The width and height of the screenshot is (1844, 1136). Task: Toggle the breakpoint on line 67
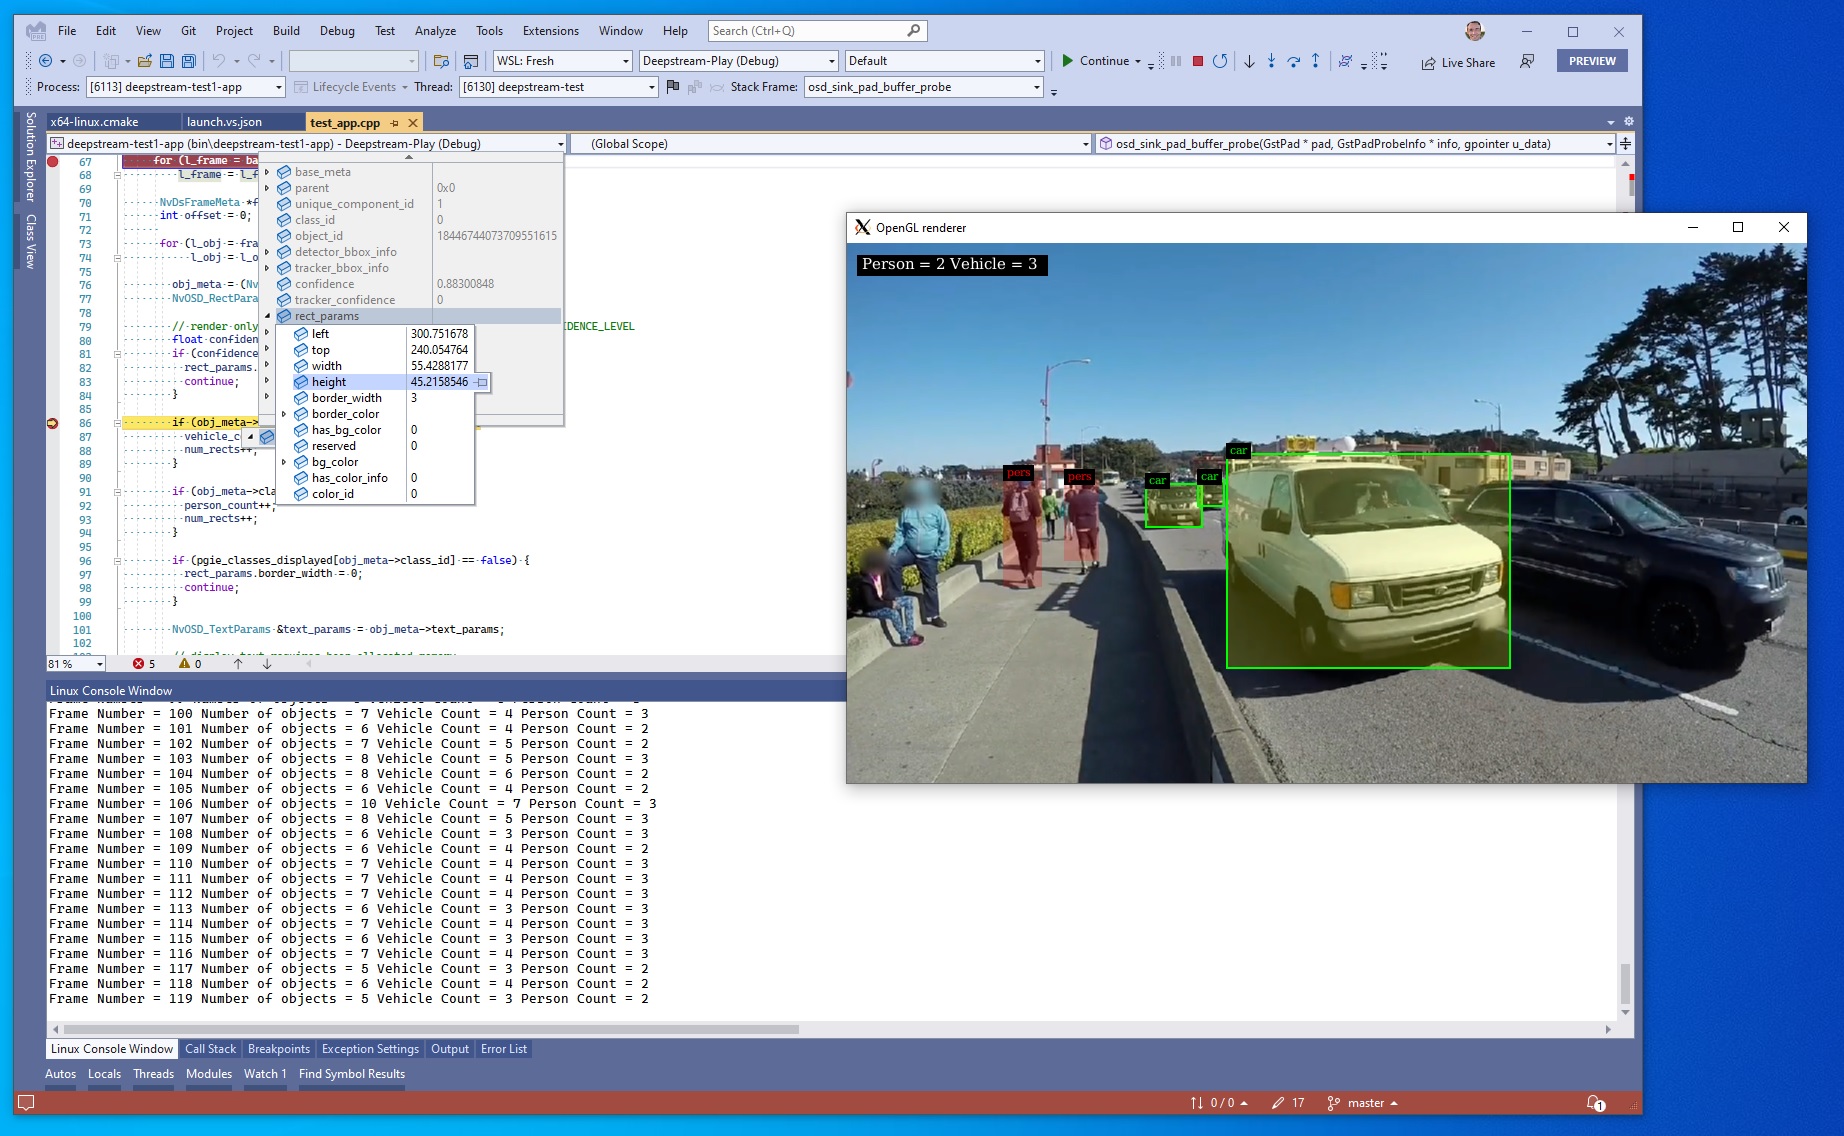[53, 161]
